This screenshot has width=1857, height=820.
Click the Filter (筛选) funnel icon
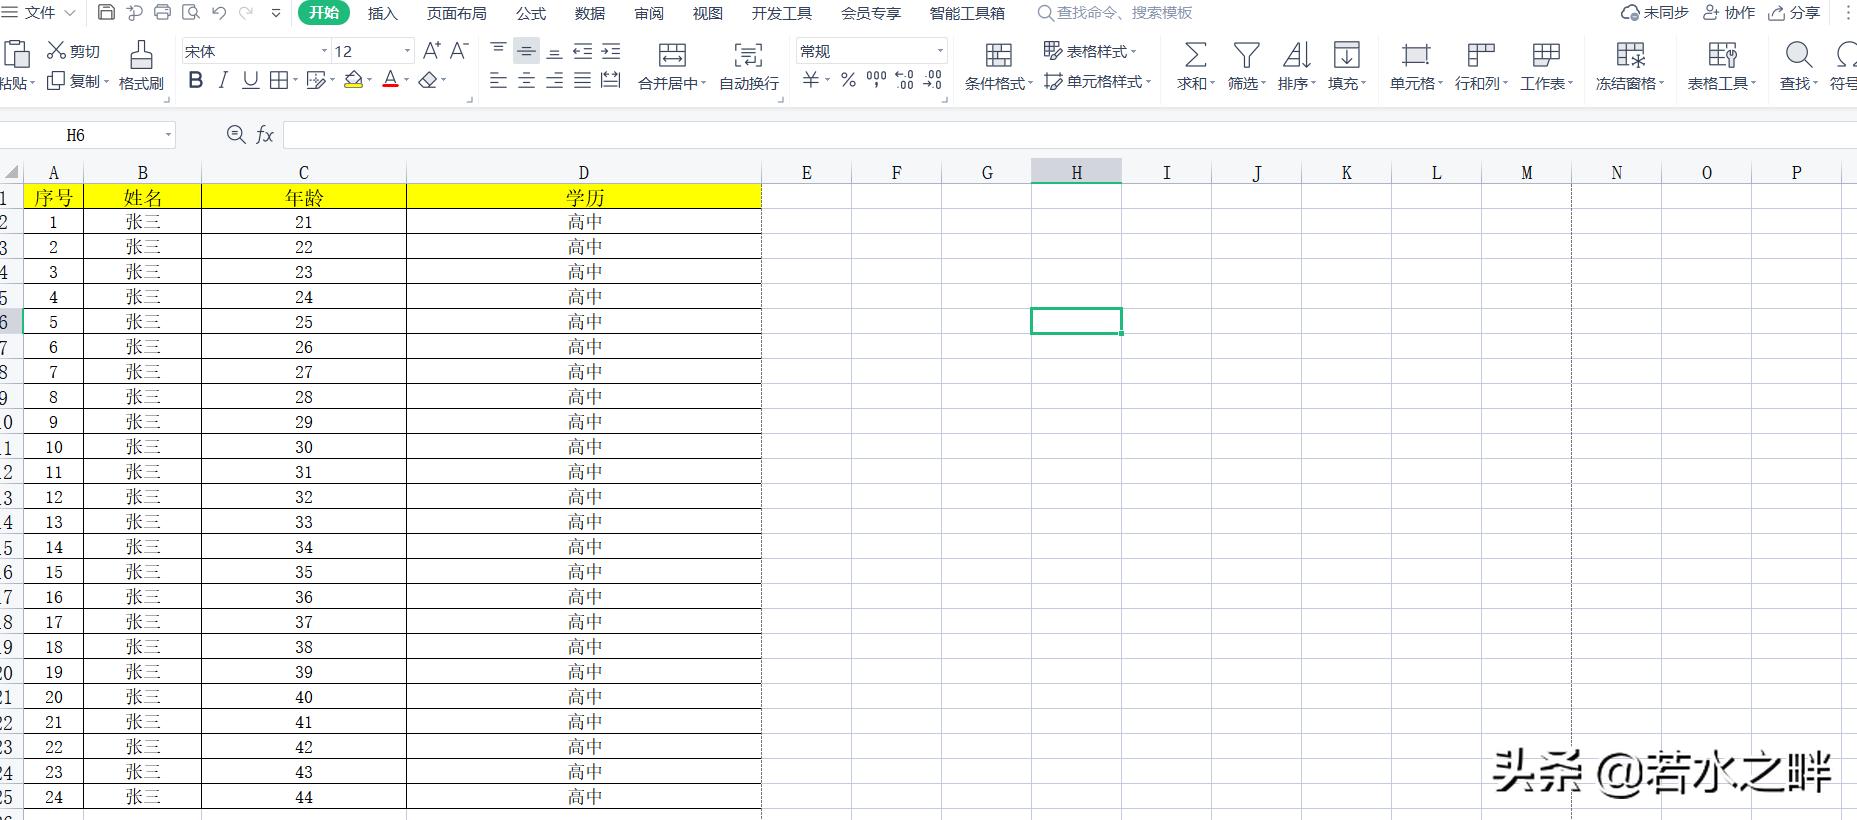coord(1246,55)
